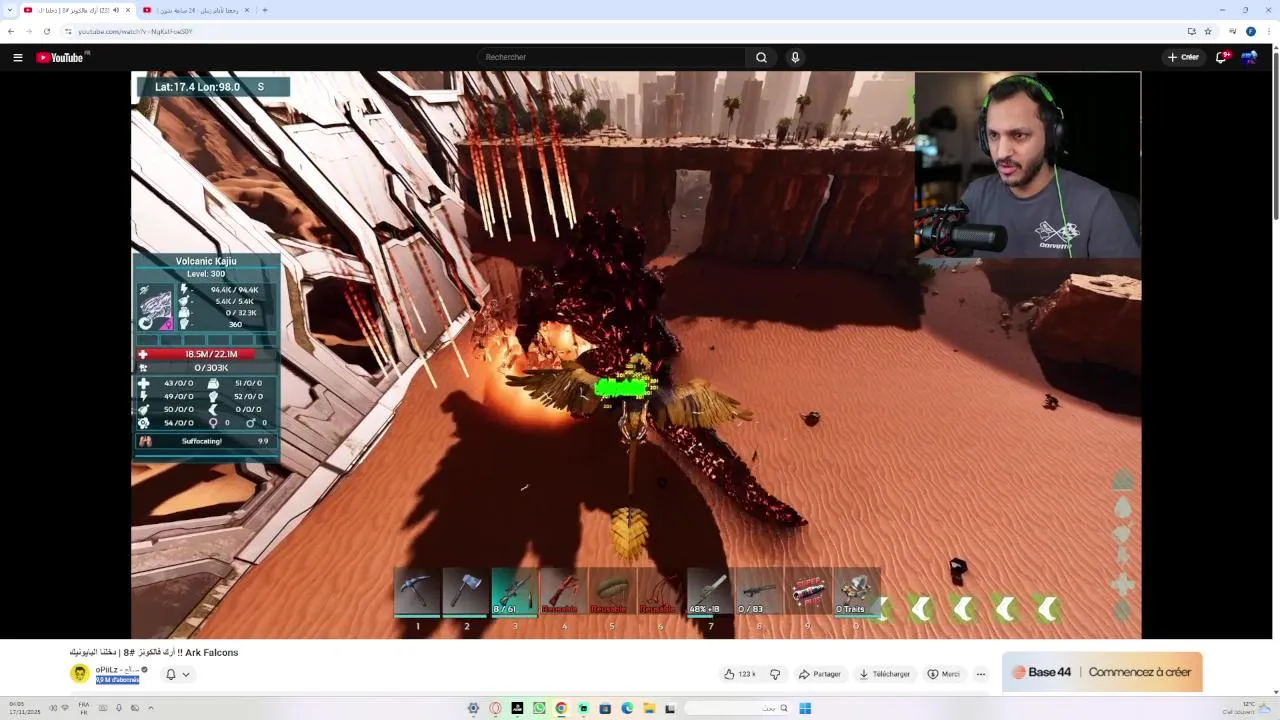Click the install/cast icon in address bar
This screenshot has height=720, width=1280.
pos(1191,31)
